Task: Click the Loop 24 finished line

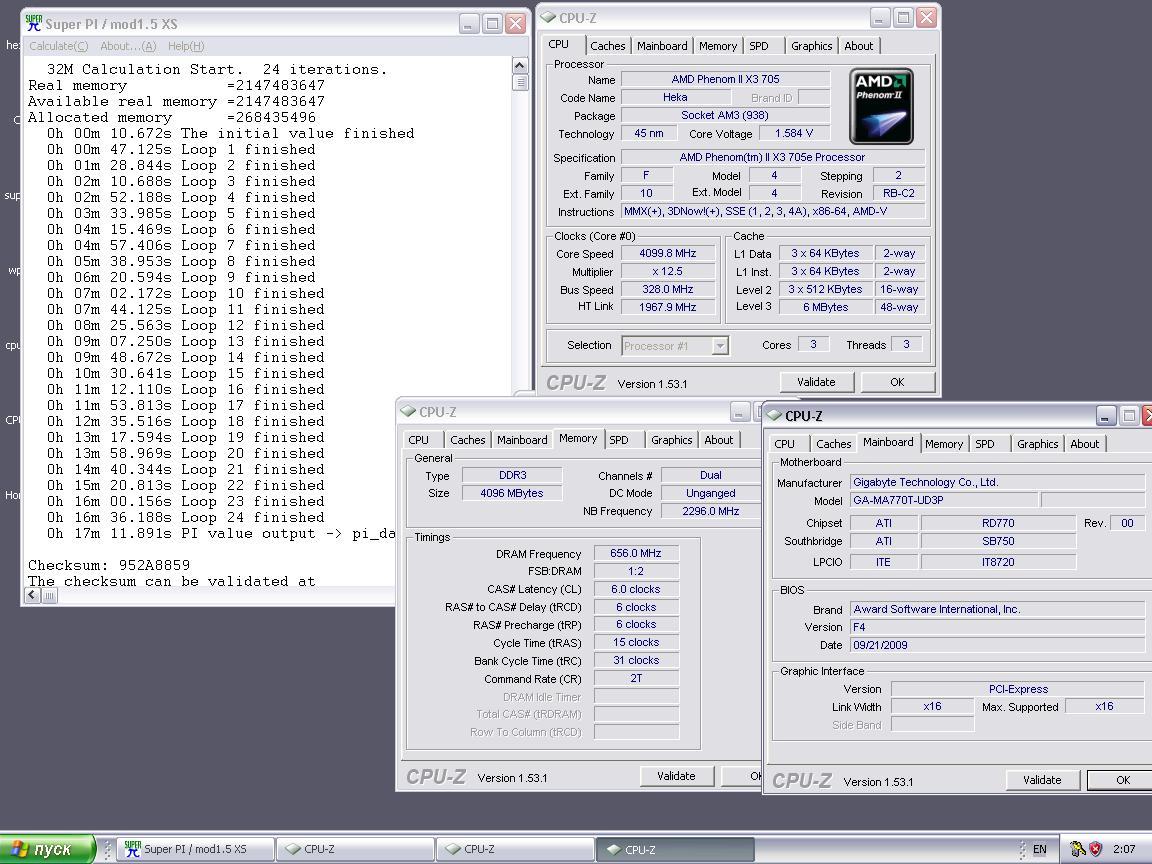Action: point(185,517)
